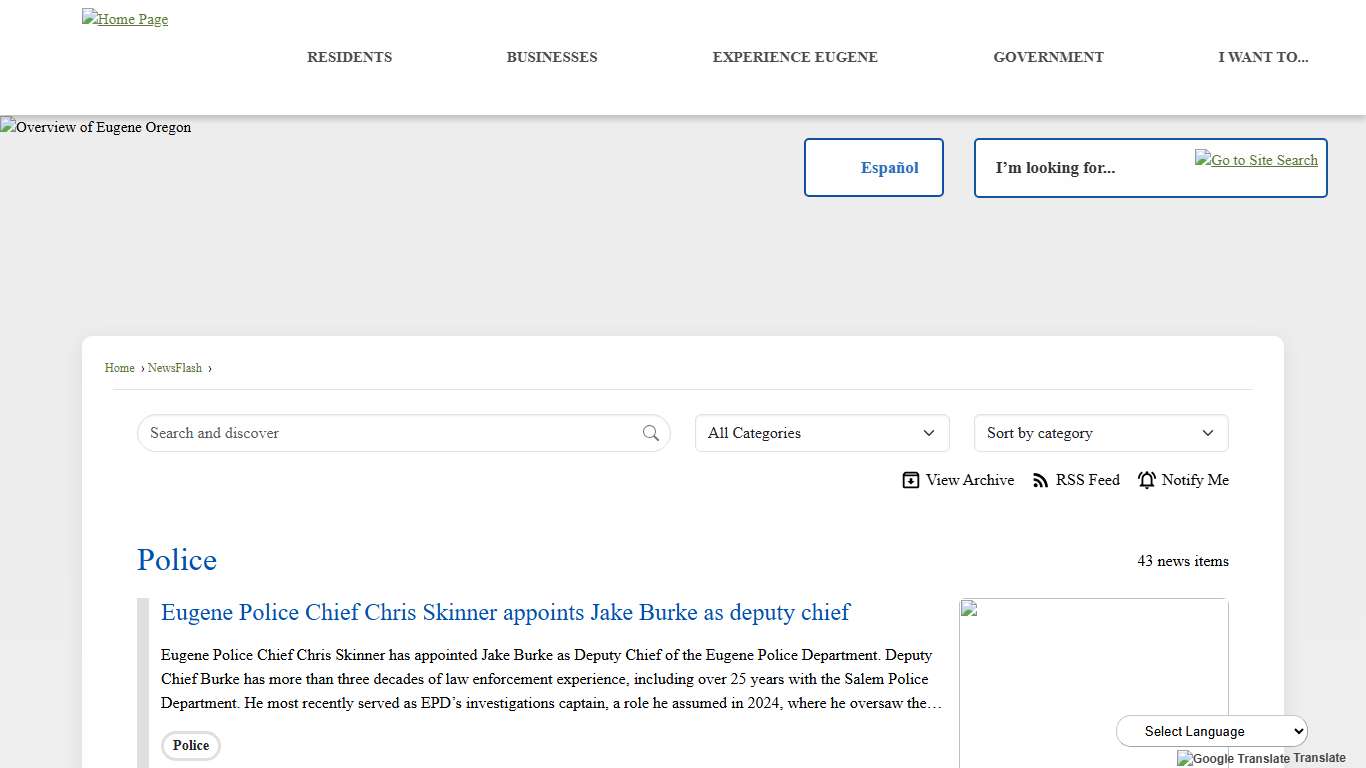Screen dimensions: 1366x768
Task: Click the Home Page logo image
Action: tap(125, 19)
